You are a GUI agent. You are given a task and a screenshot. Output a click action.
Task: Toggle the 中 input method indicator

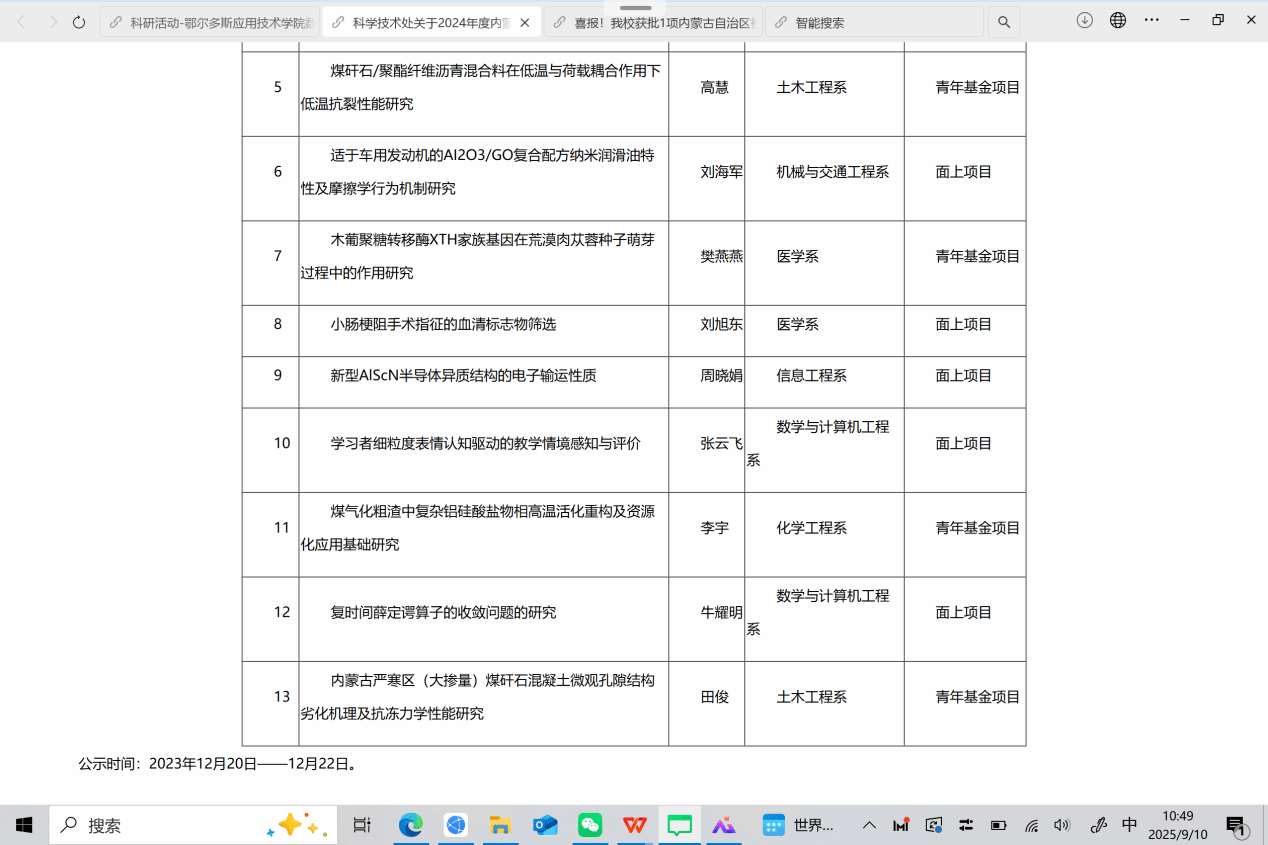click(1129, 825)
